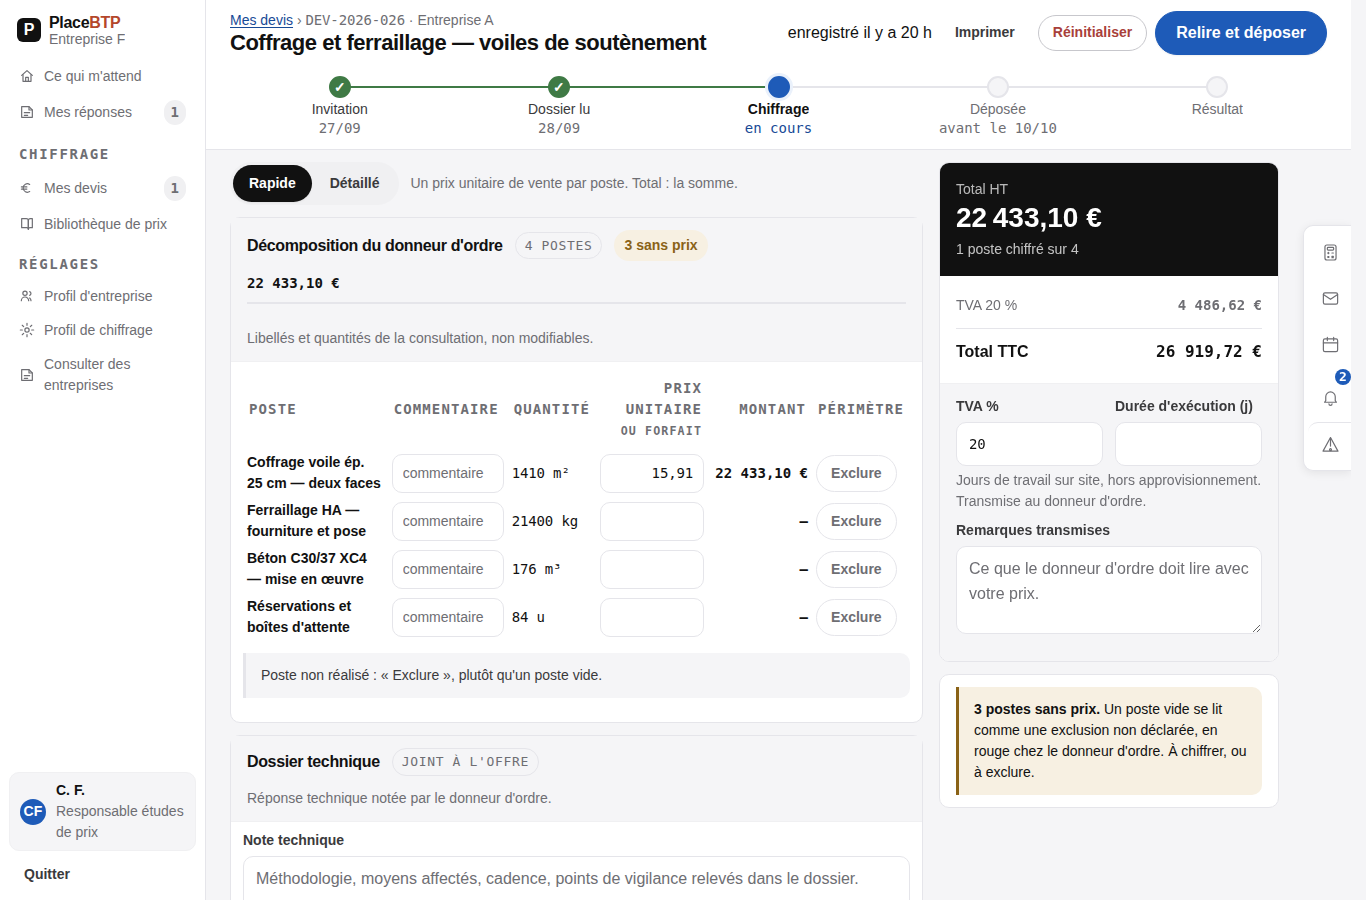Screen dimensions: 1366x900
Task: Select the green check Dossier lu step
Action: (559, 87)
